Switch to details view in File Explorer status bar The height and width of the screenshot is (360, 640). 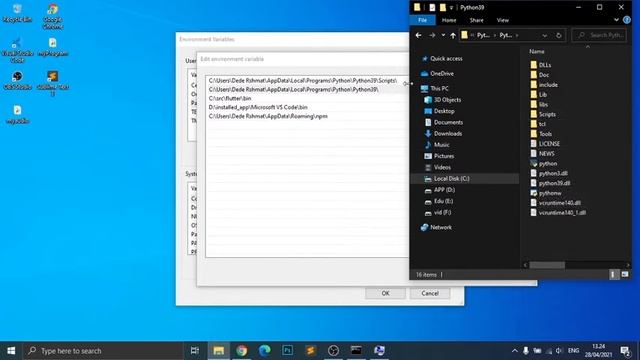point(613,275)
